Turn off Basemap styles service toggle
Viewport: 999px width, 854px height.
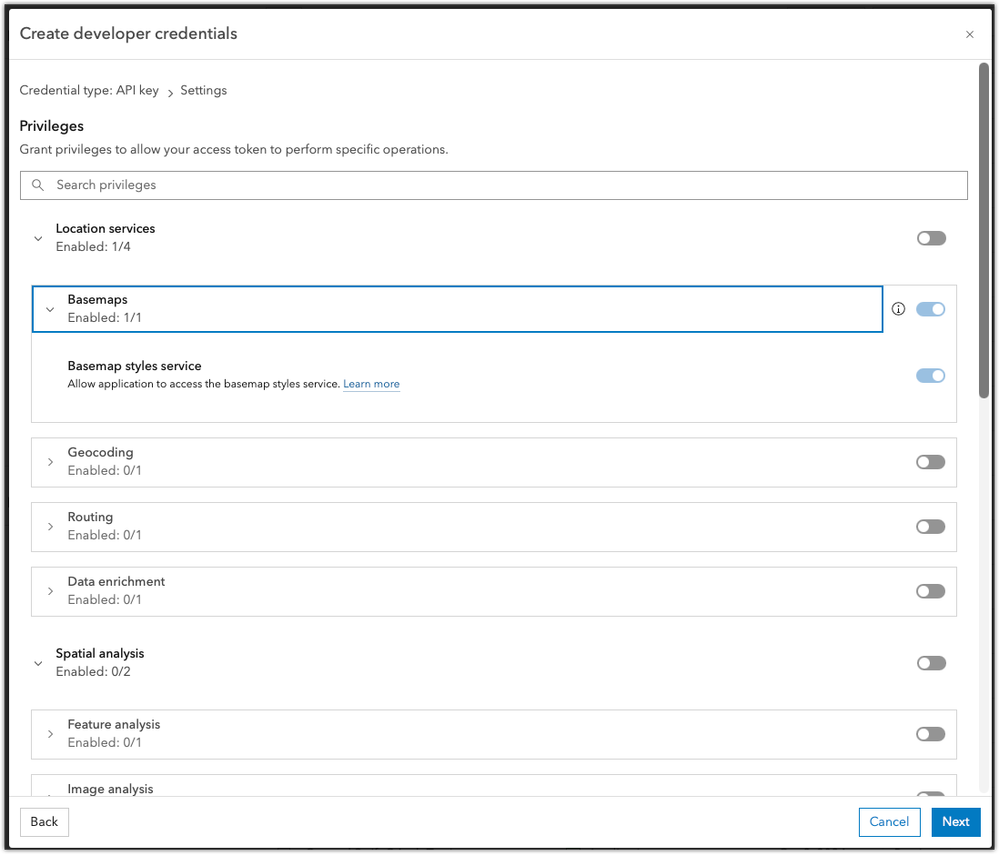click(x=930, y=376)
